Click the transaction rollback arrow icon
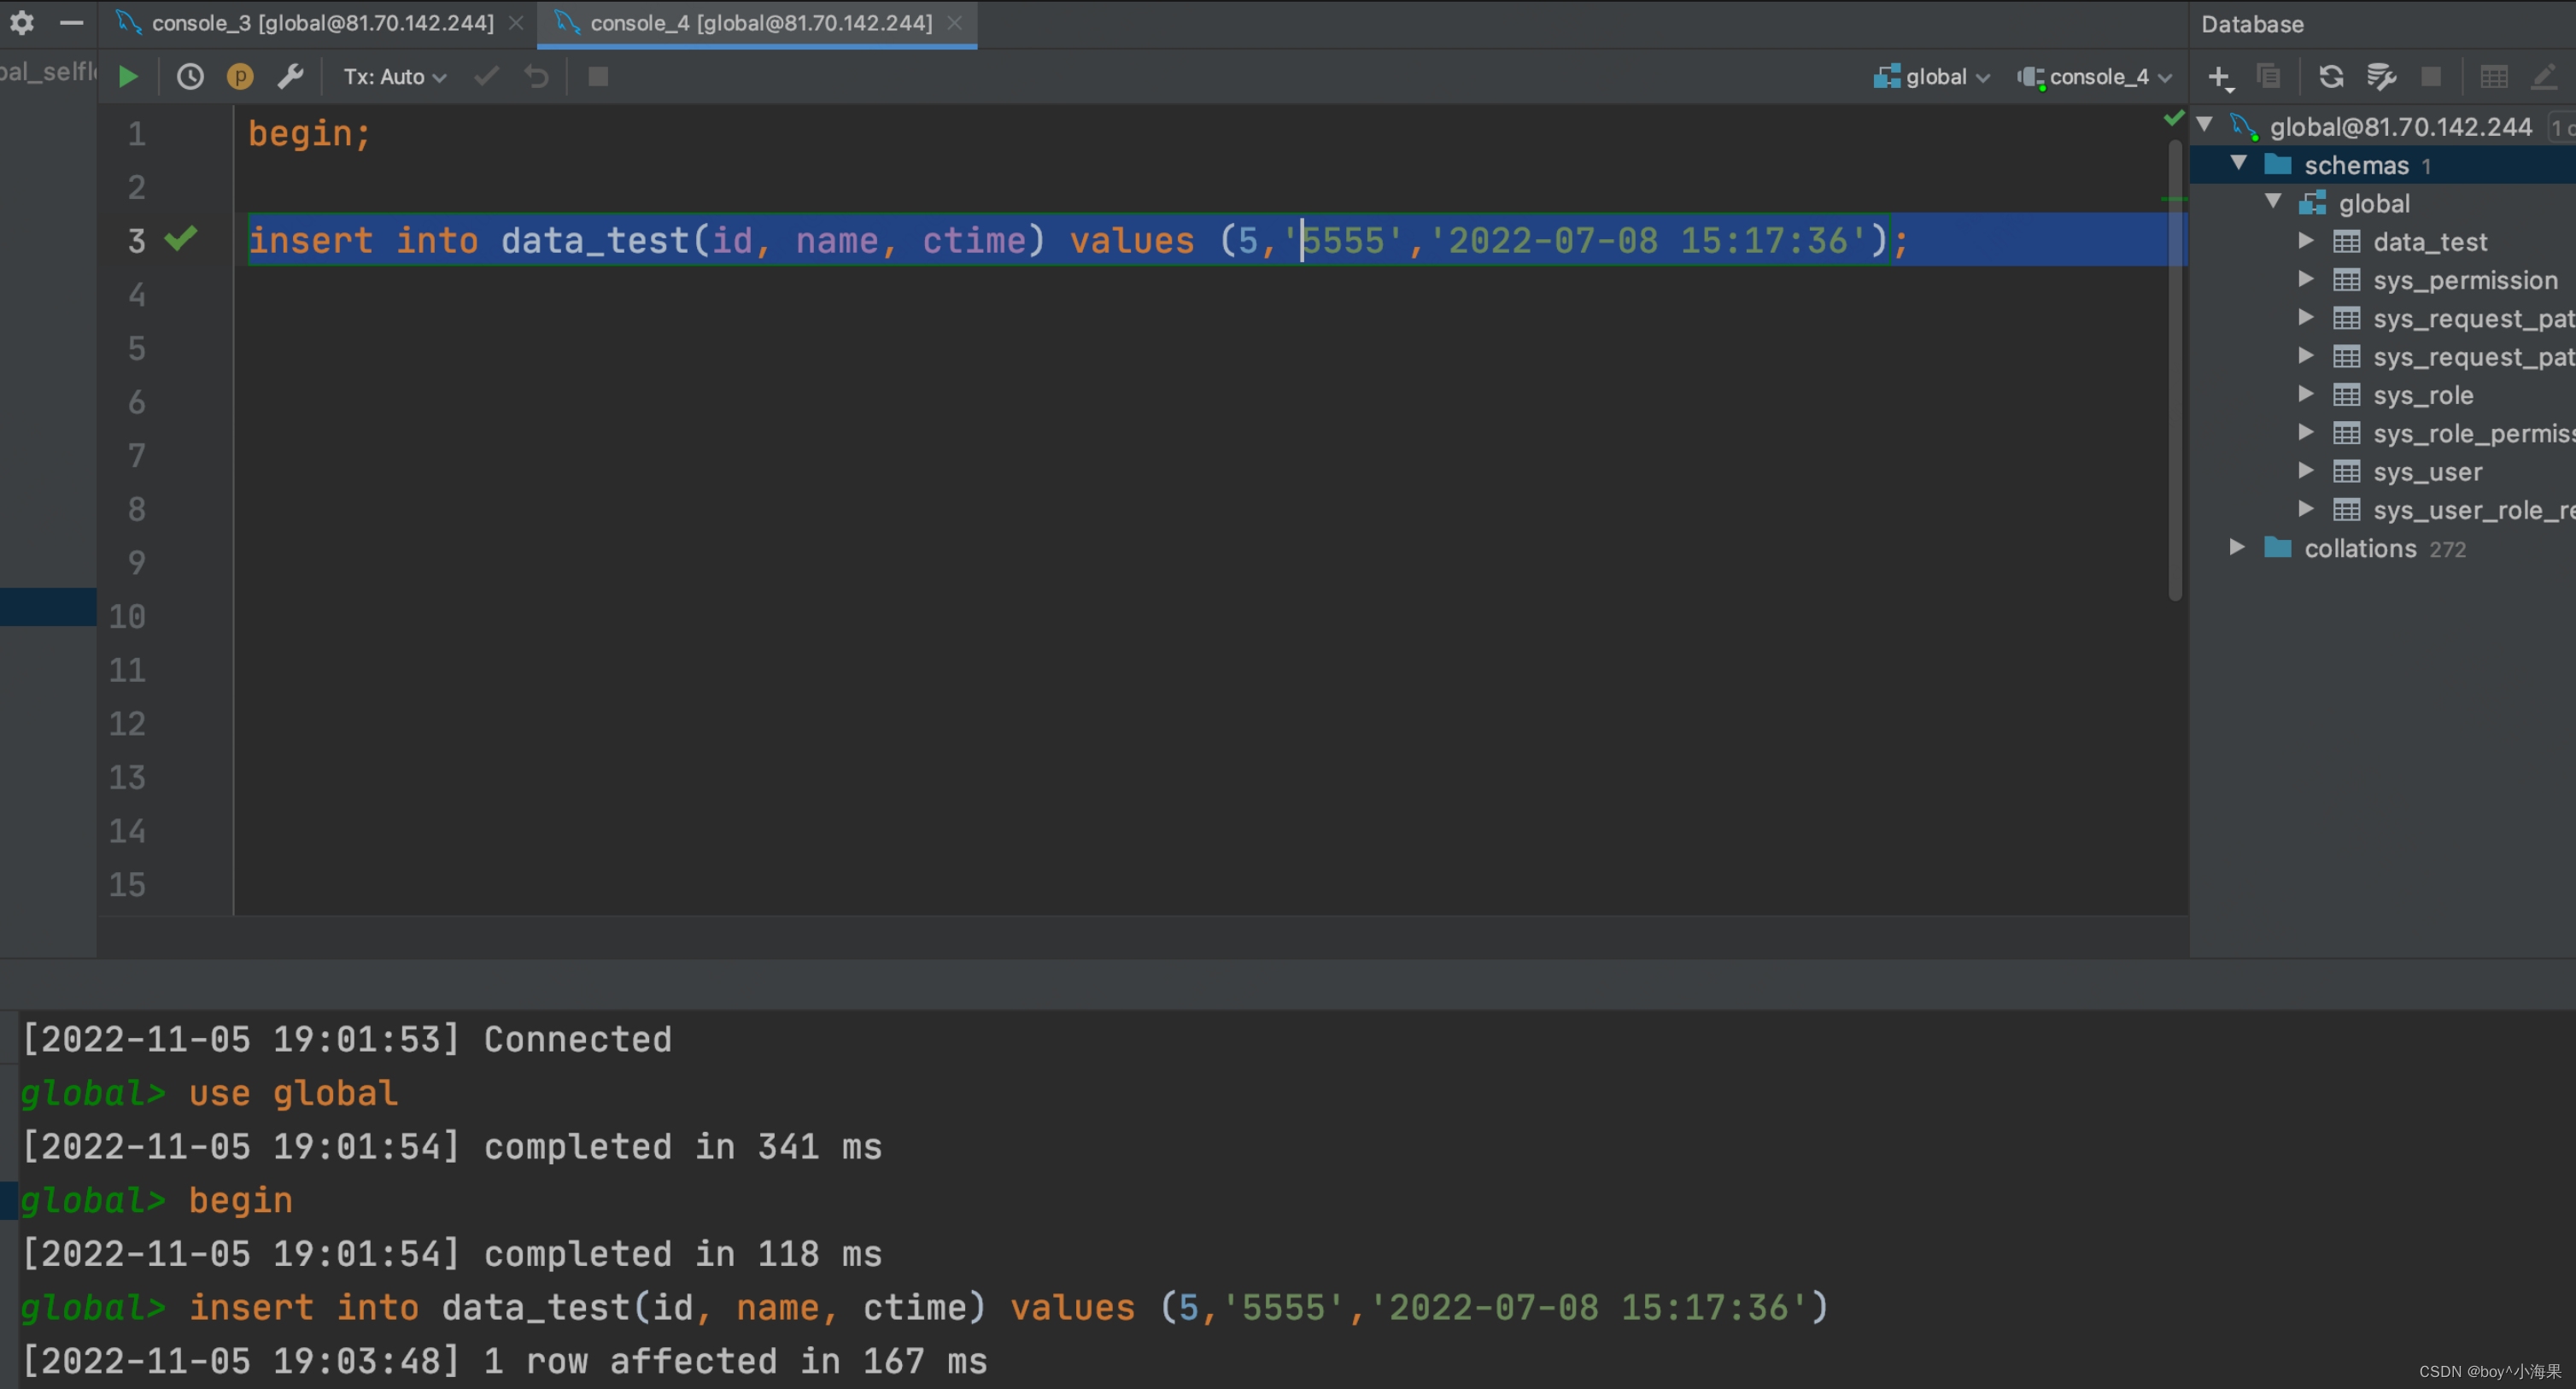This screenshot has height=1389, width=2576. [x=537, y=77]
